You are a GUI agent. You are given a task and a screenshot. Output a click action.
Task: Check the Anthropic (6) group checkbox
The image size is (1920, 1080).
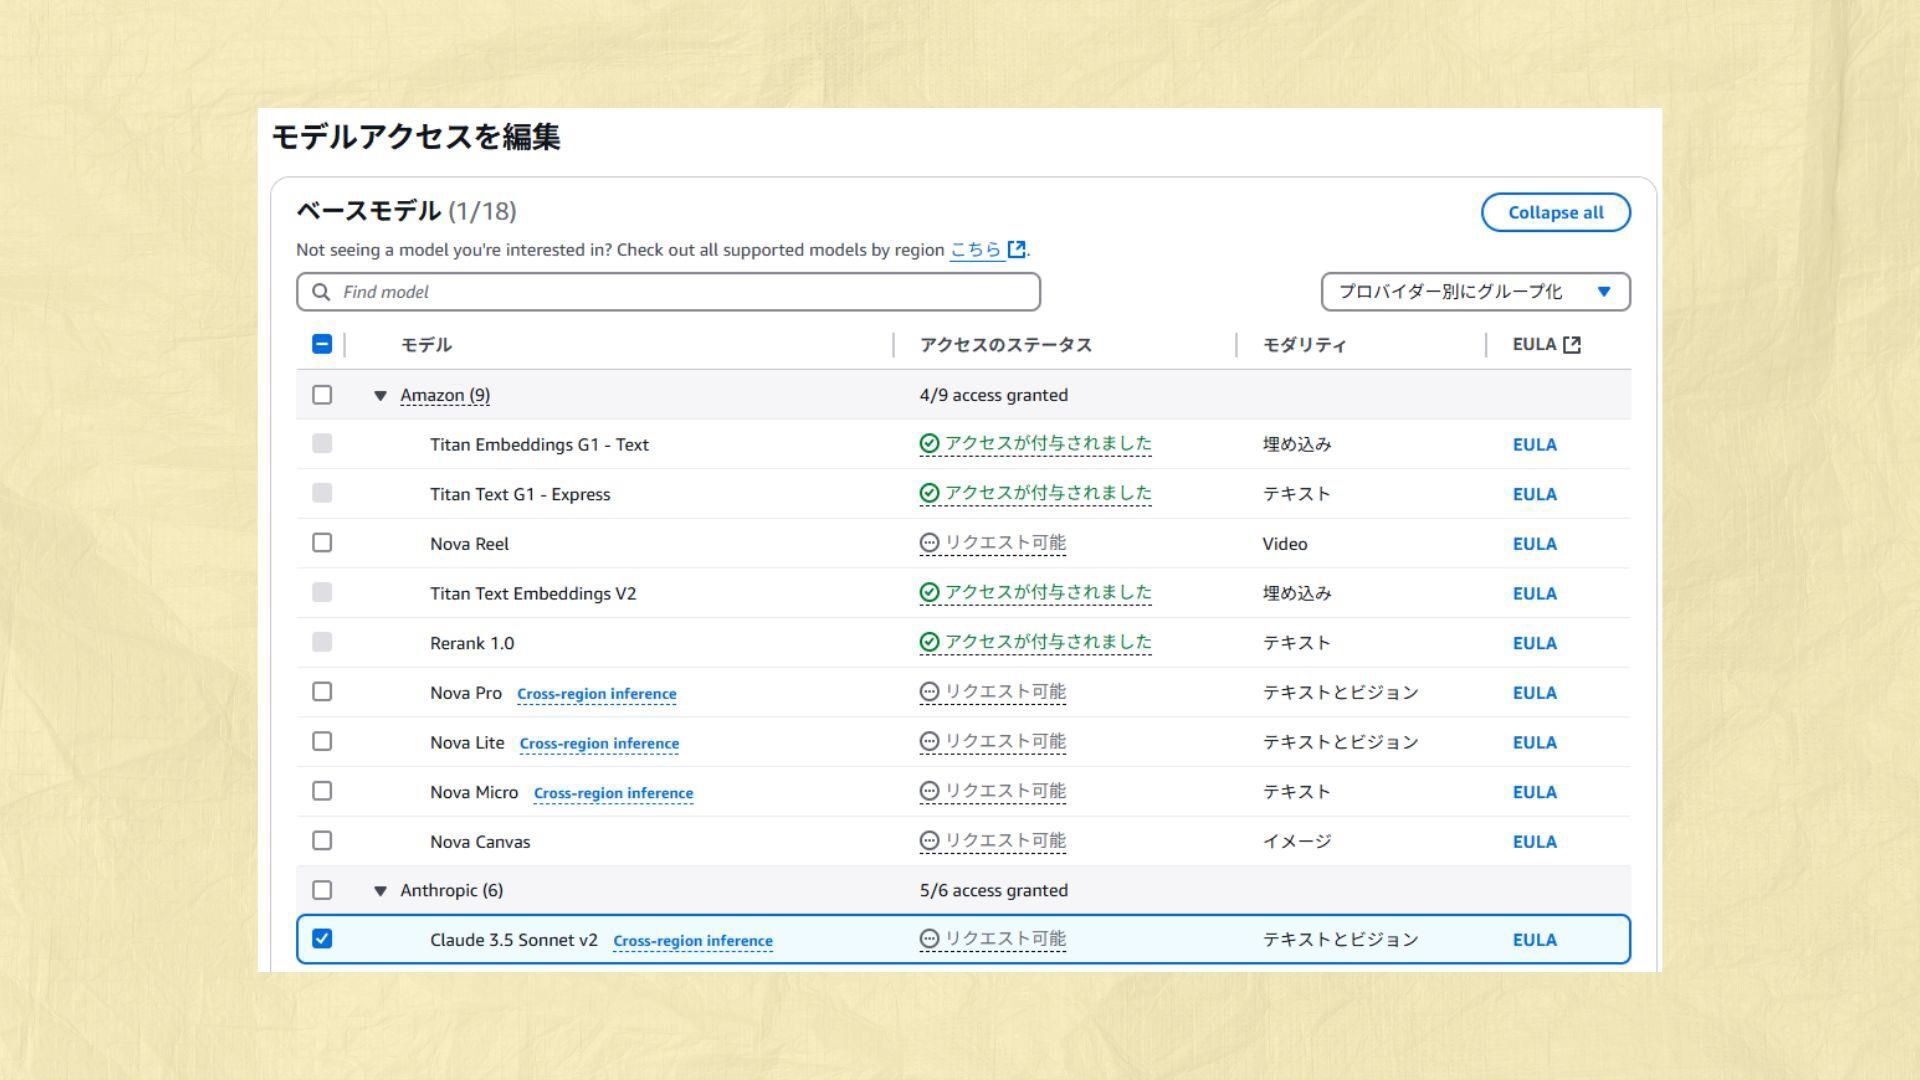[322, 889]
